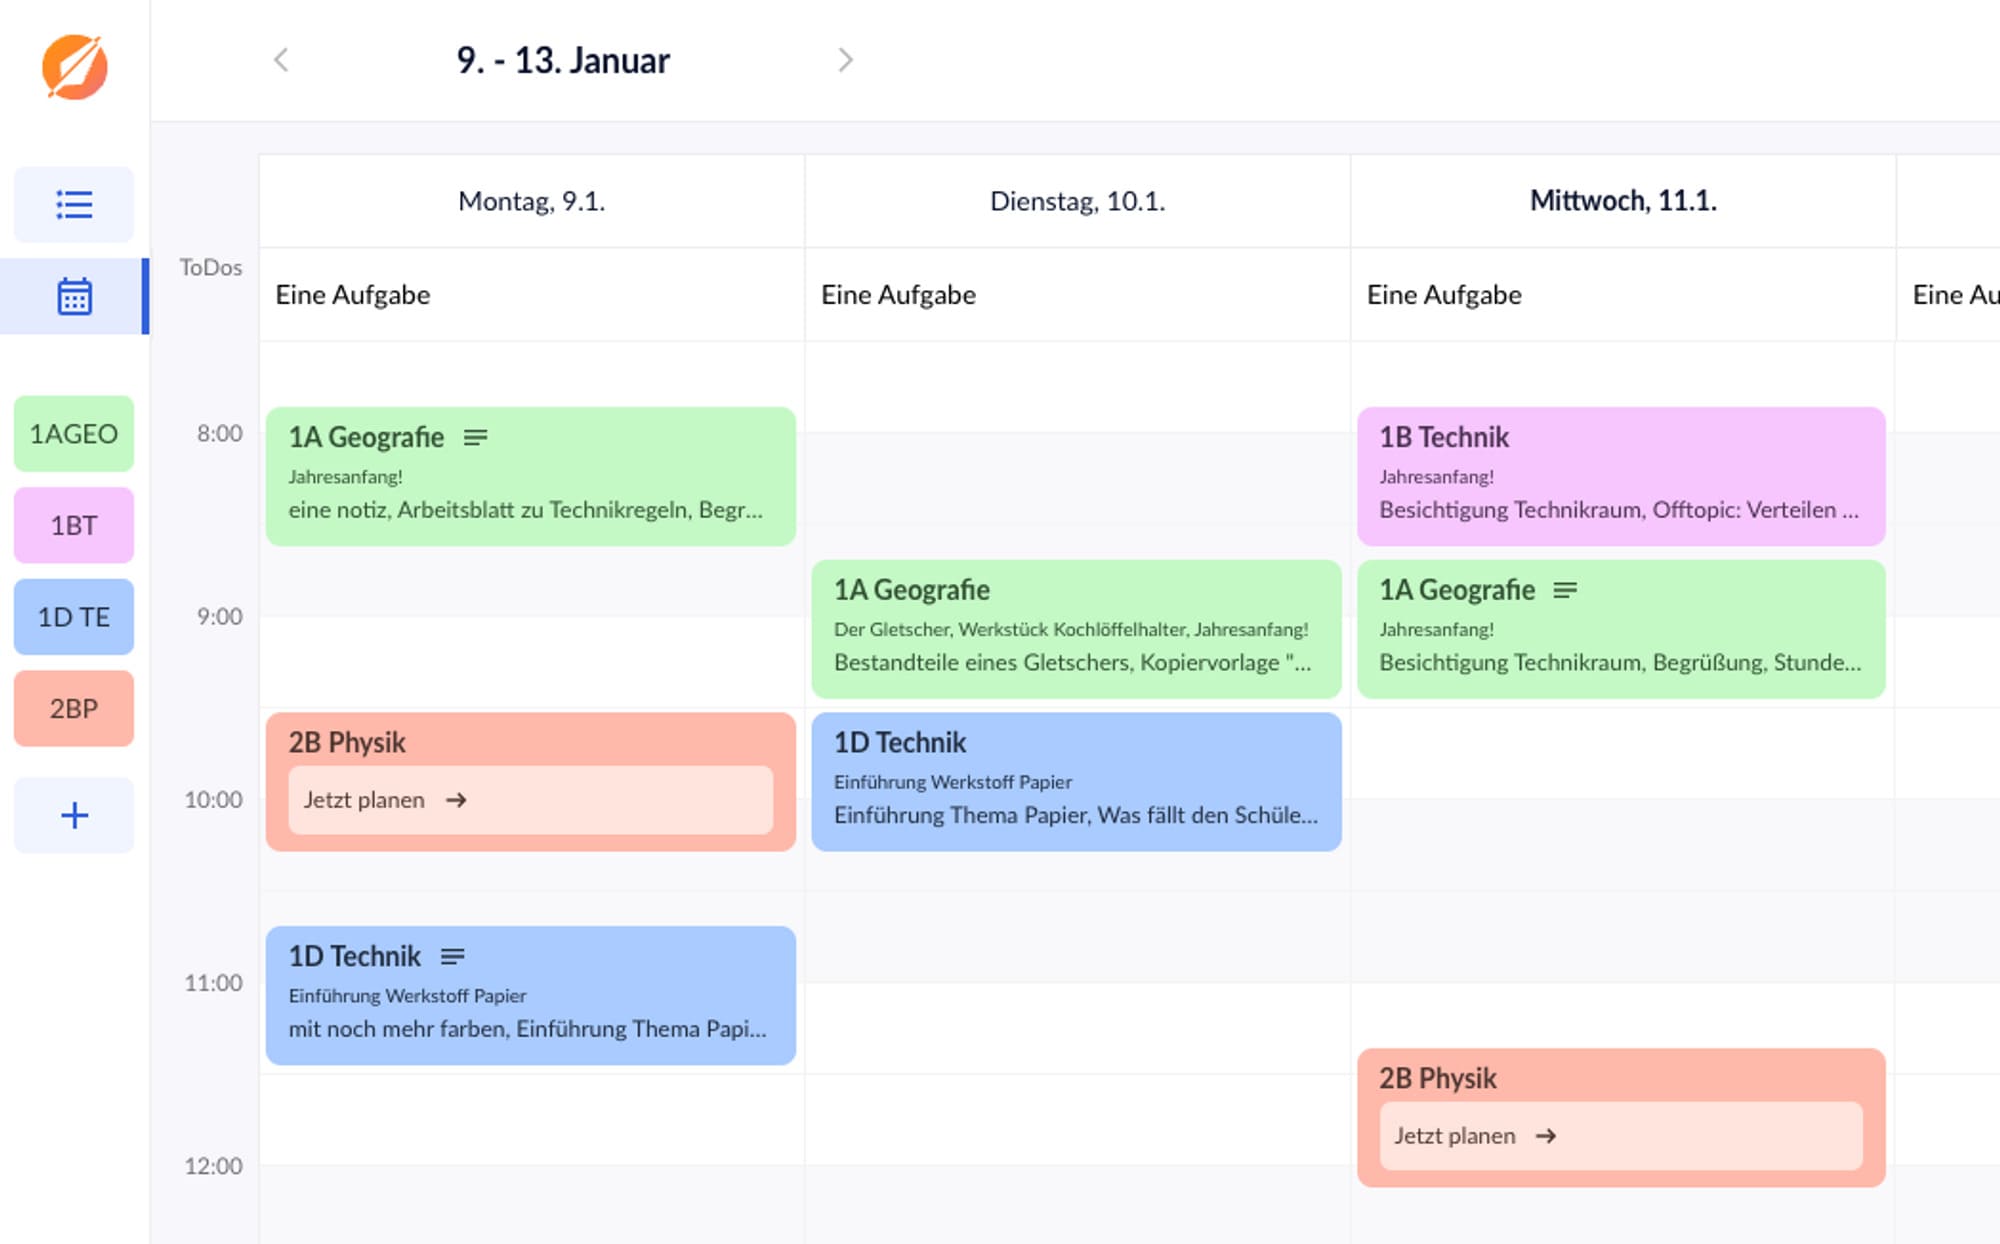The image size is (2000, 1244).
Task: Open Tuesday's 1D Technik lesson card
Action: [1076, 781]
